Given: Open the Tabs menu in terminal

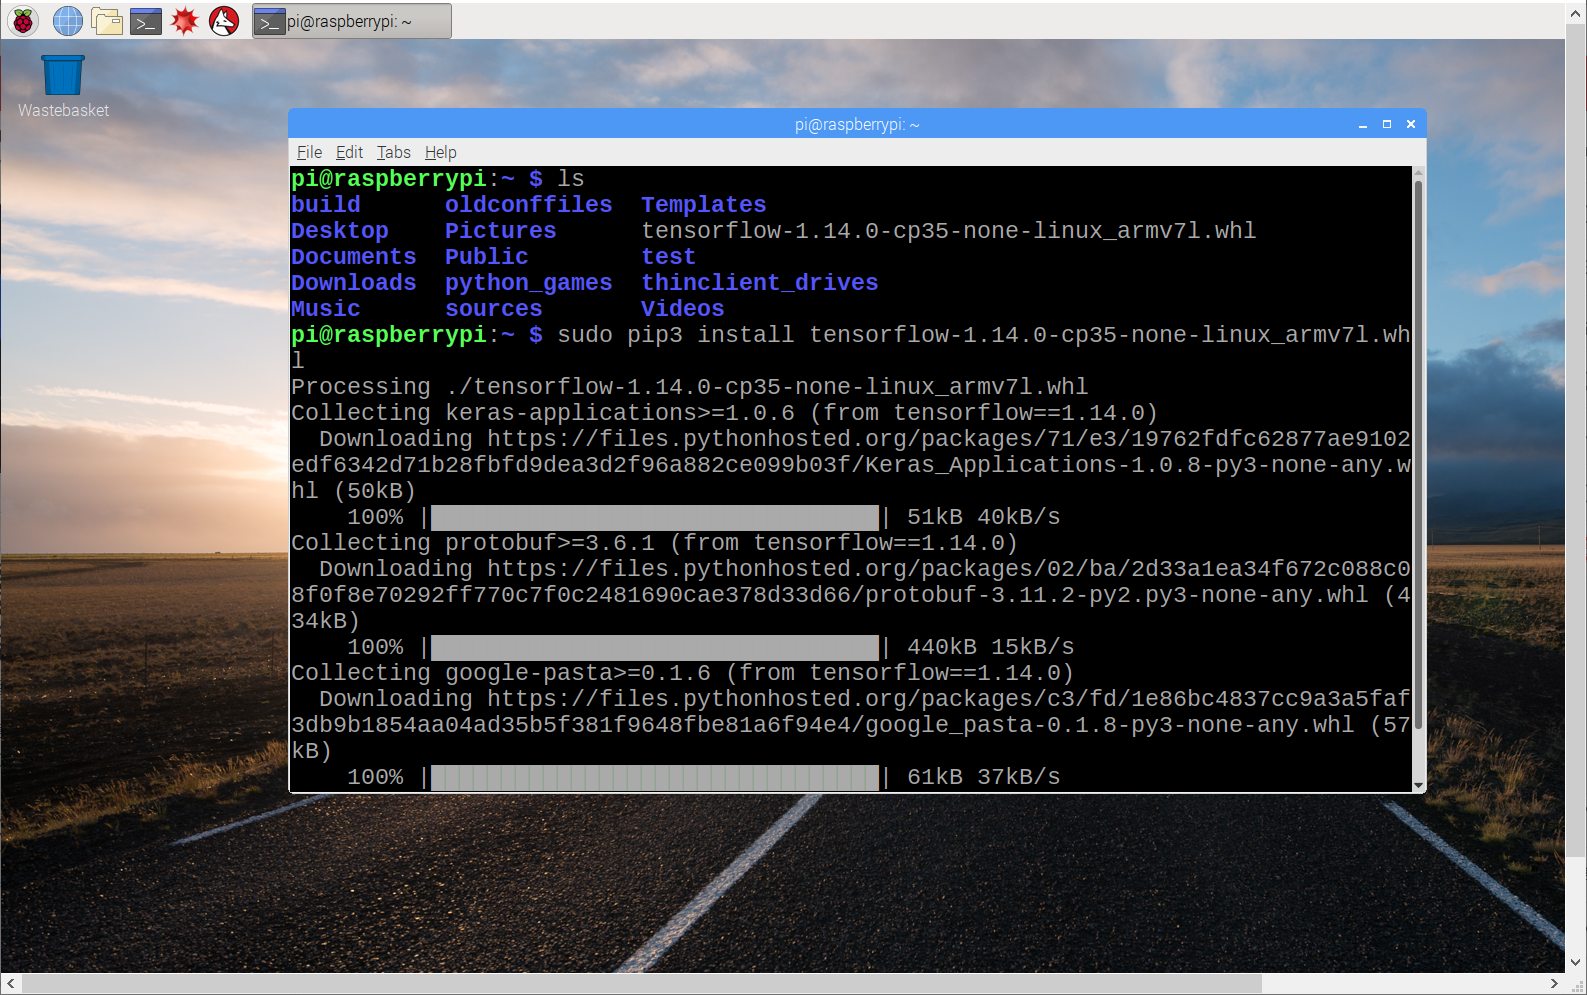Looking at the screenshot, I should (393, 152).
